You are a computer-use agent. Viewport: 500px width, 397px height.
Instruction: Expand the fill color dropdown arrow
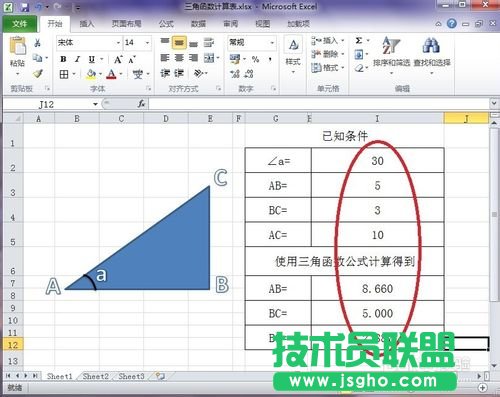tap(100, 74)
